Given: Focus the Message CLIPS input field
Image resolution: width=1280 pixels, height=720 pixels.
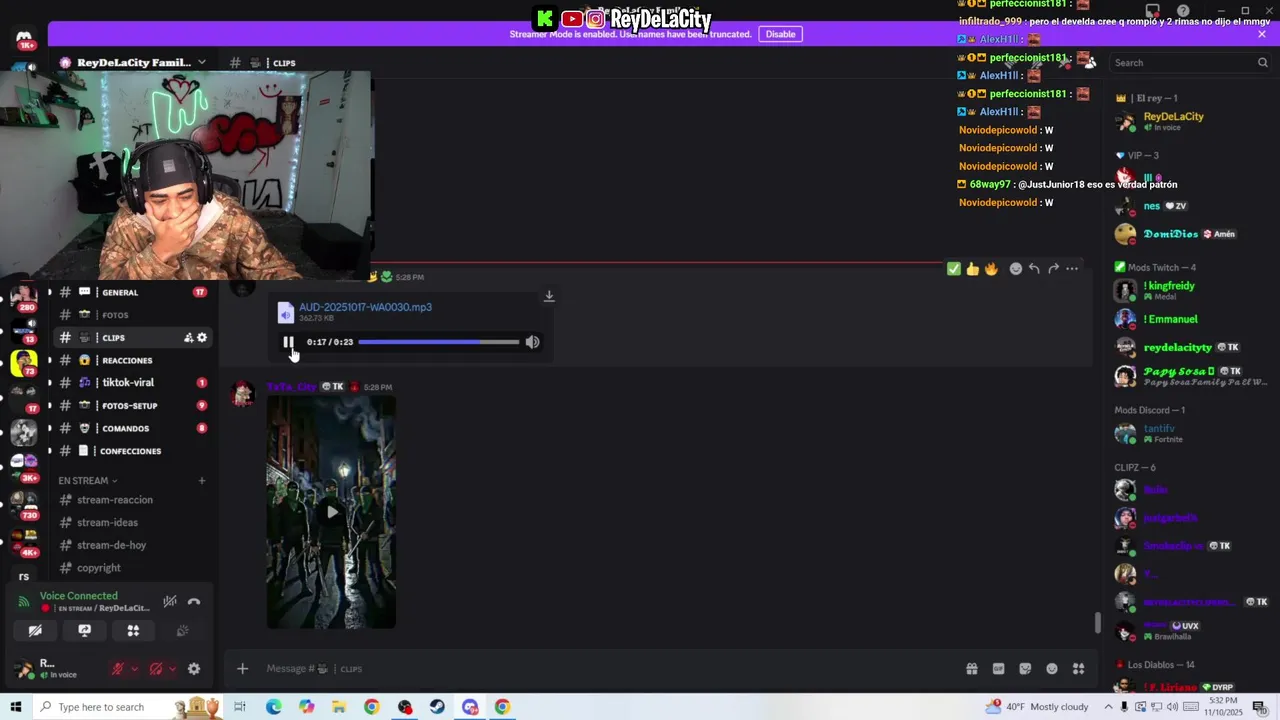Looking at the screenshot, I should tap(600, 669).
